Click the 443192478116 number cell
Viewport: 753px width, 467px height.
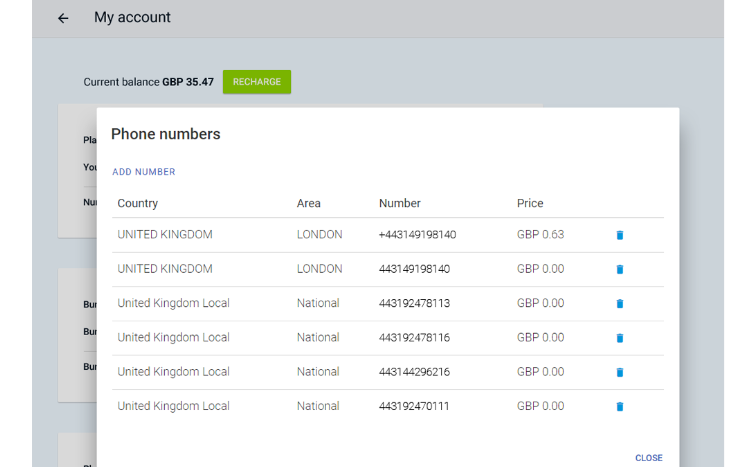coord(414,338)
